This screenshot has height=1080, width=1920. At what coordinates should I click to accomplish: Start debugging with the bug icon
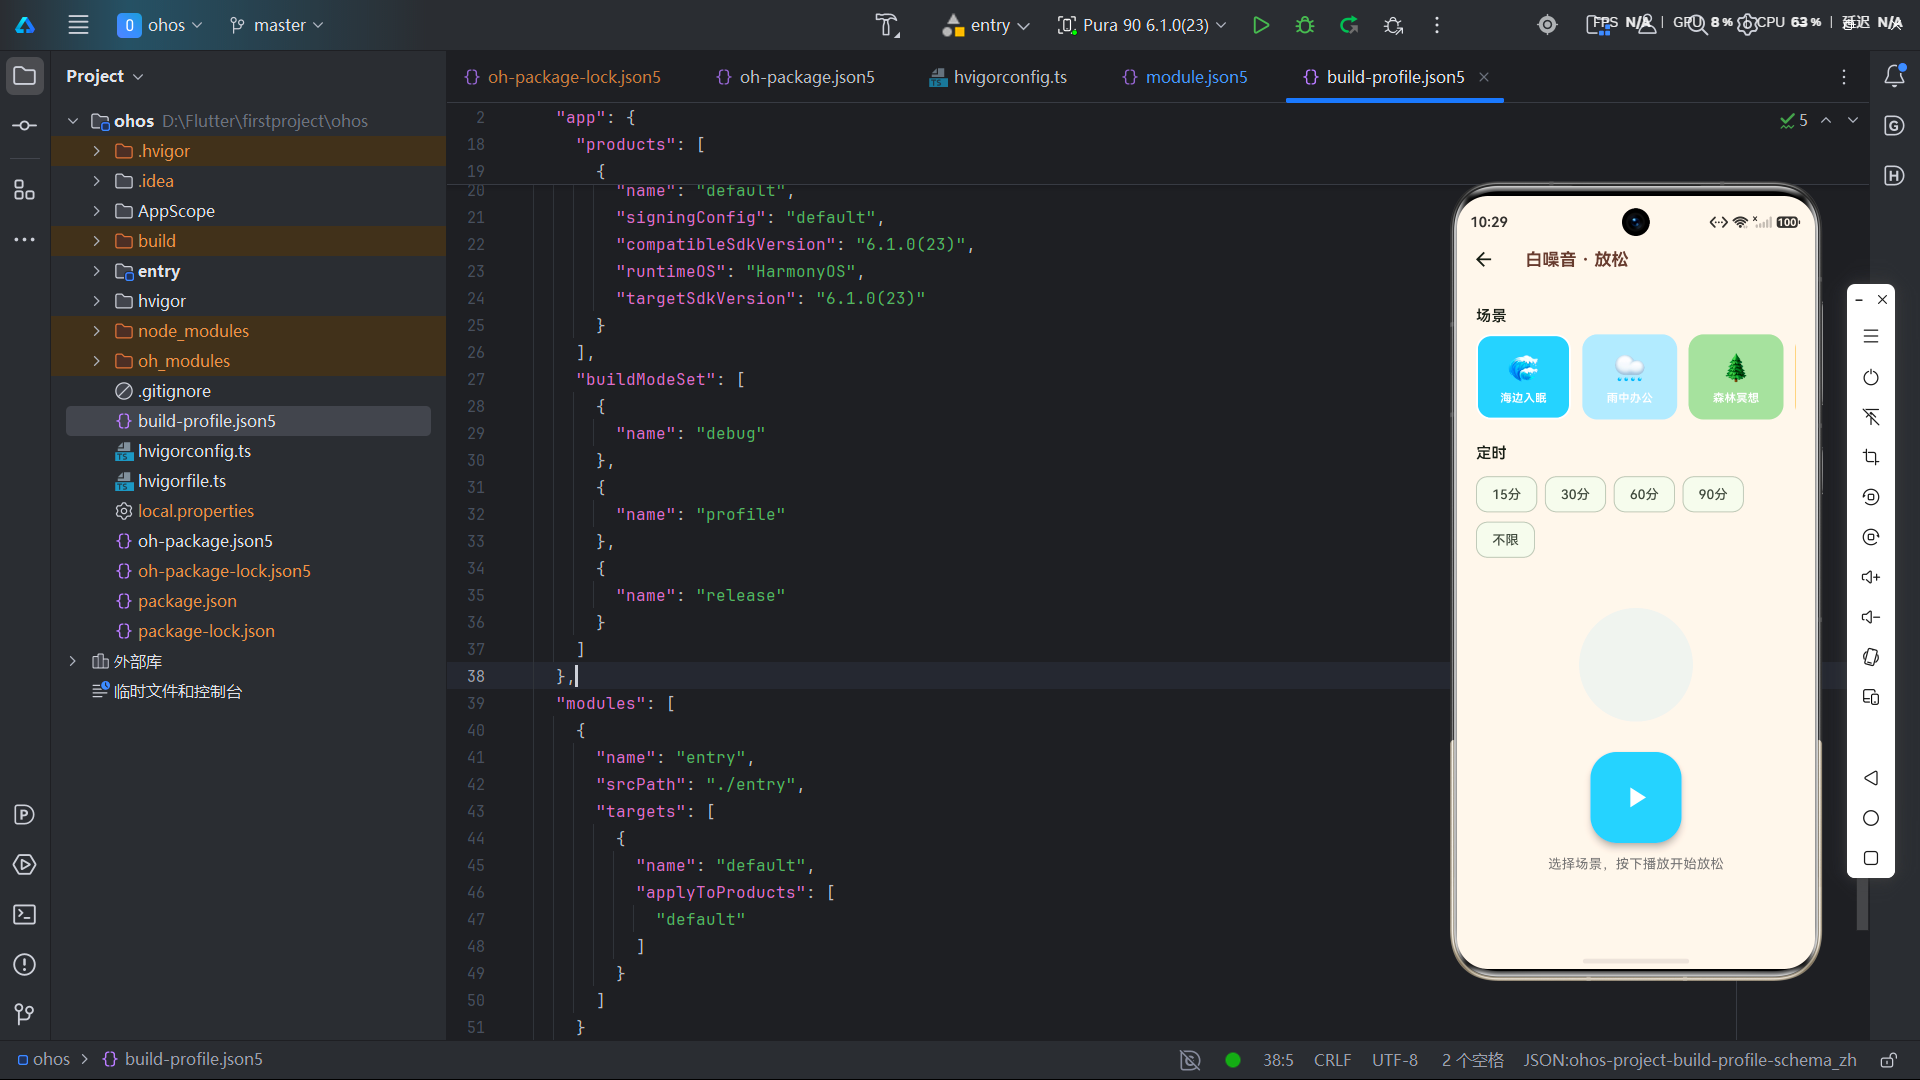tap(1305, 25)
